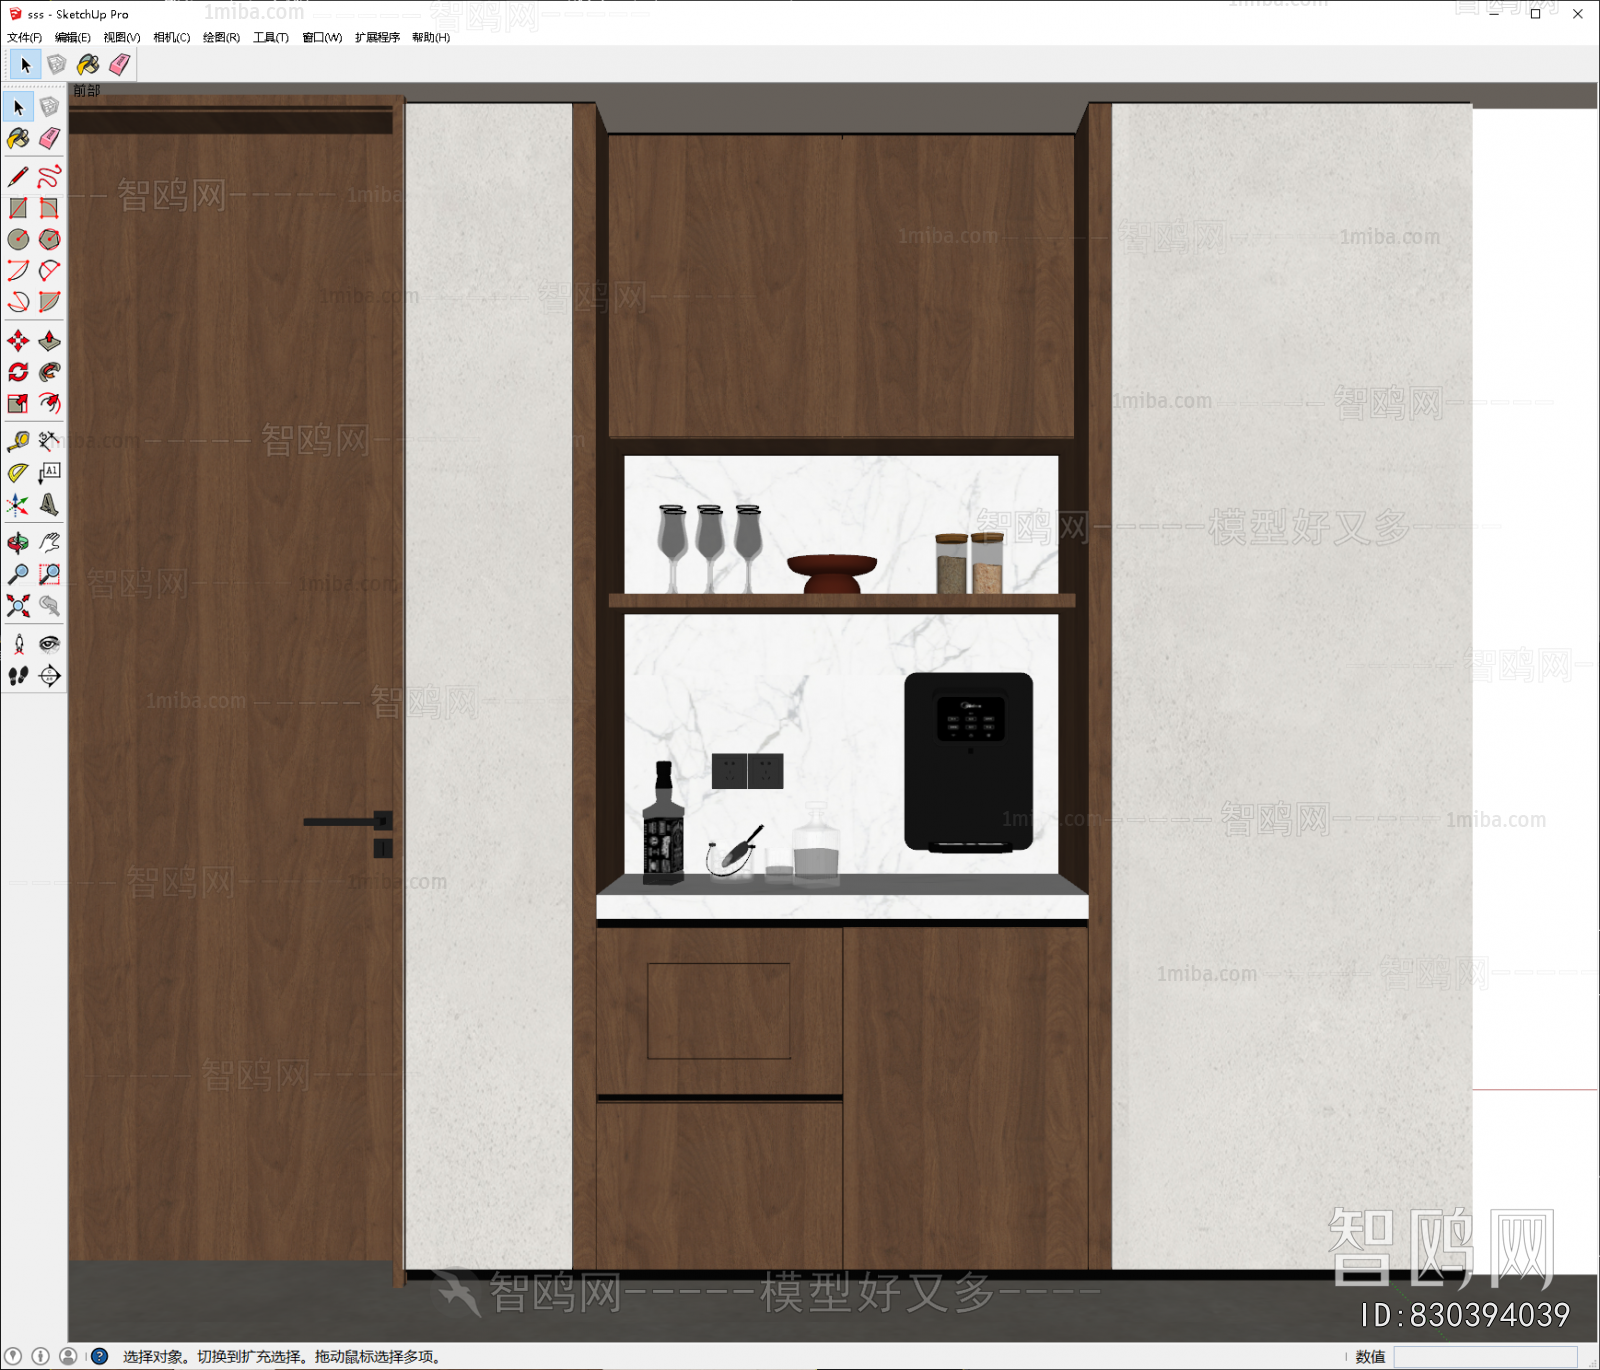Select the Pan (hand) tool
The width and height of the screenshot is (1600, 1370).
click(x=51, y=542)
